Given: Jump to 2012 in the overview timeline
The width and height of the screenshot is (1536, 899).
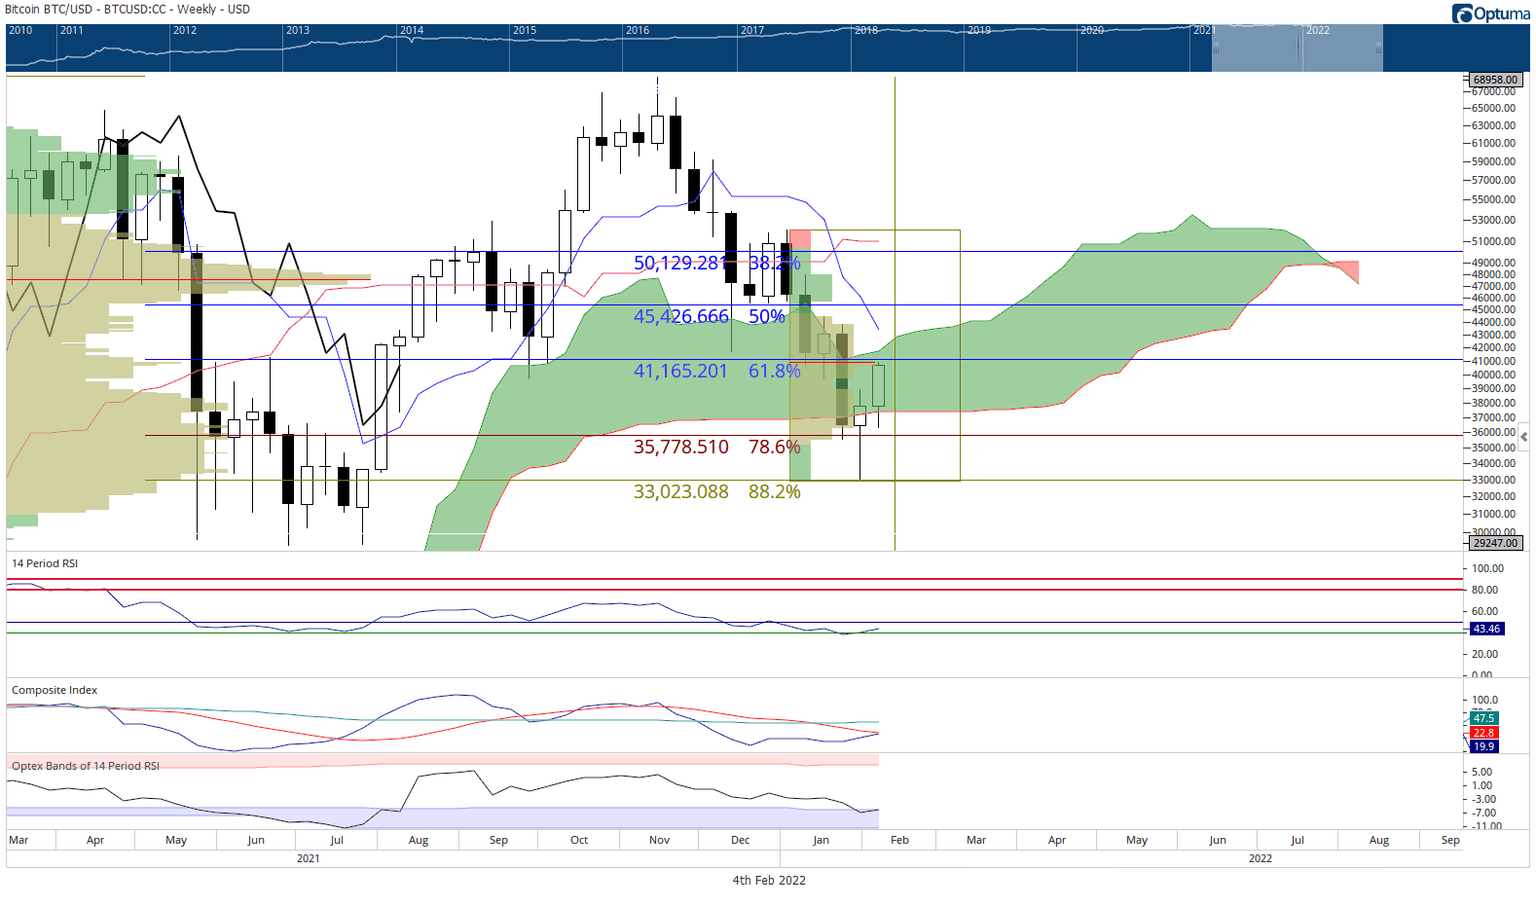Looking at the screenshot, I should point(184,30).
